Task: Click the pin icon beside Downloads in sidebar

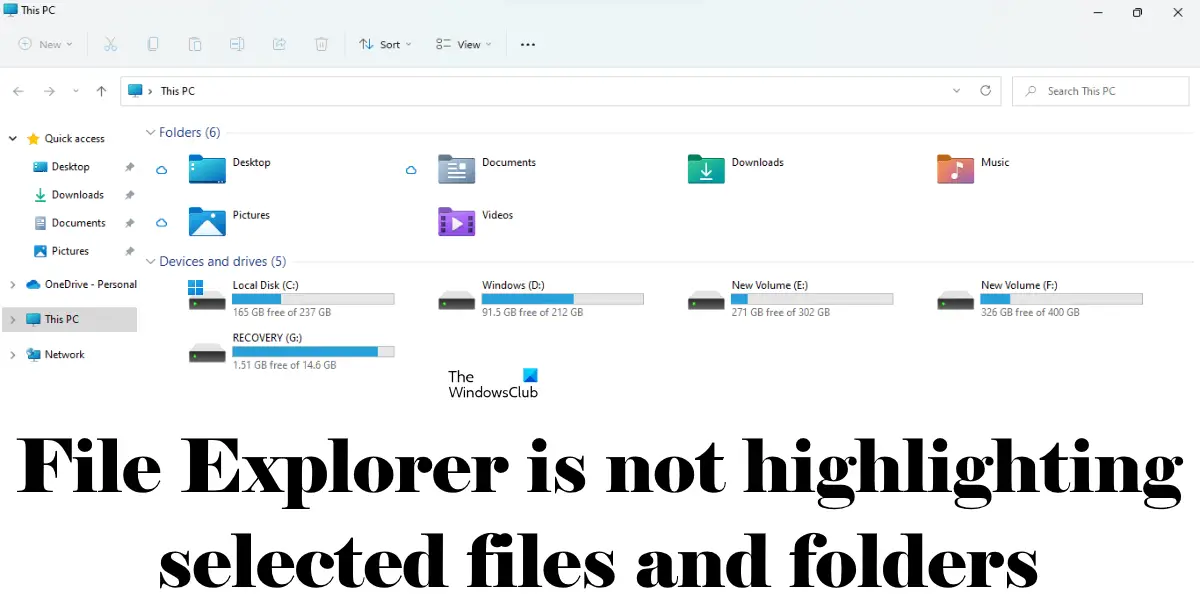Action: tap(129, 195)
